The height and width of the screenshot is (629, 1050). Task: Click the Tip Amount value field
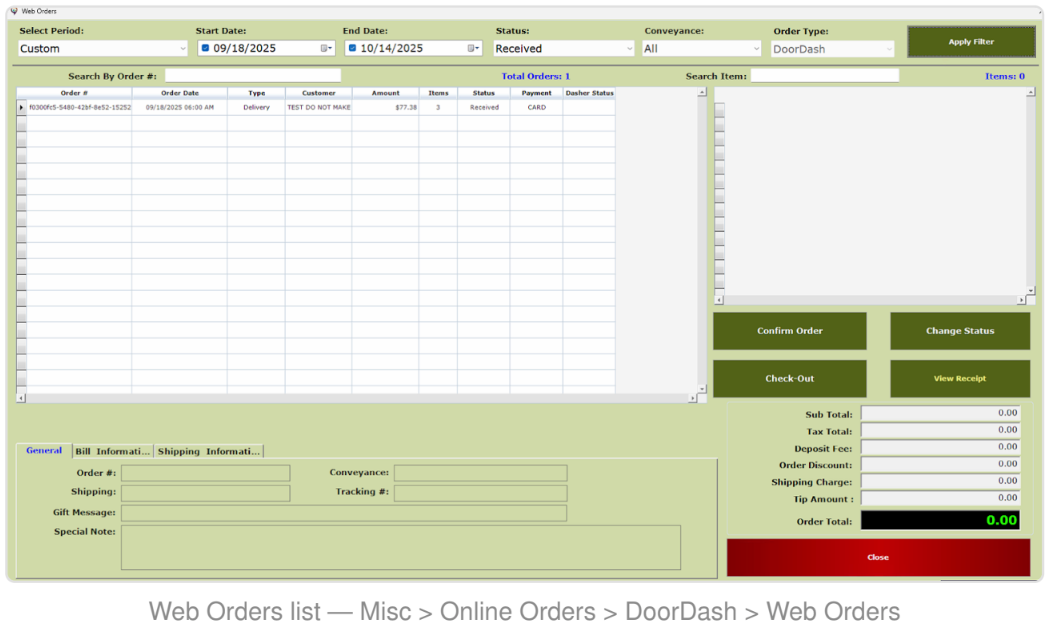point(940,498)
